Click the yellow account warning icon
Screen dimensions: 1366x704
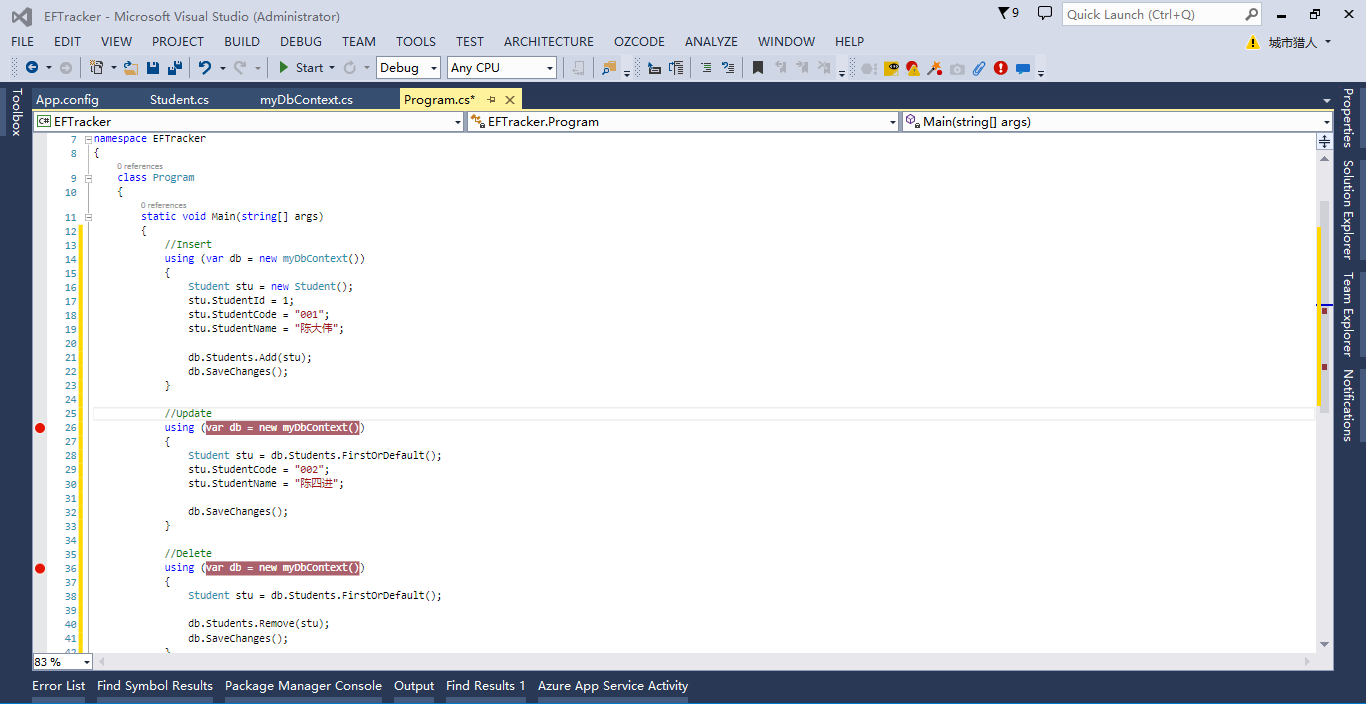[1253, 42]
